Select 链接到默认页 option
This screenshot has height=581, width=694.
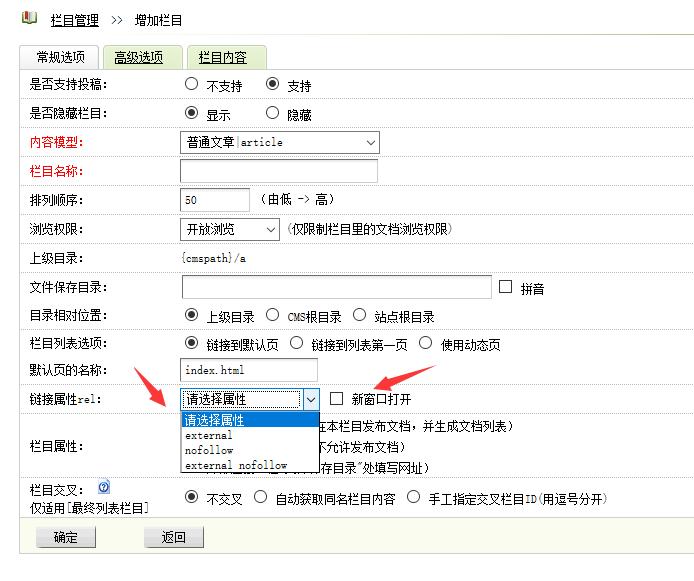coord(191,343)
